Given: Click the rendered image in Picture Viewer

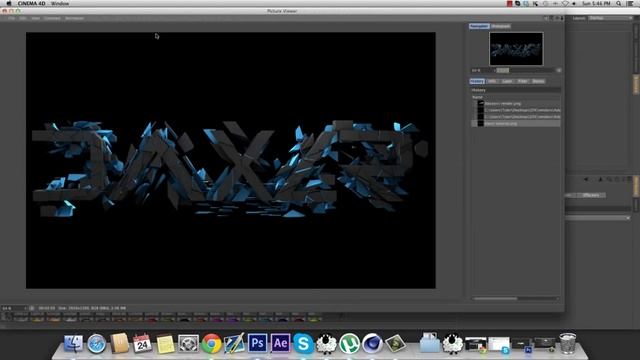Looking at the screenshot, I should [231, 160].
